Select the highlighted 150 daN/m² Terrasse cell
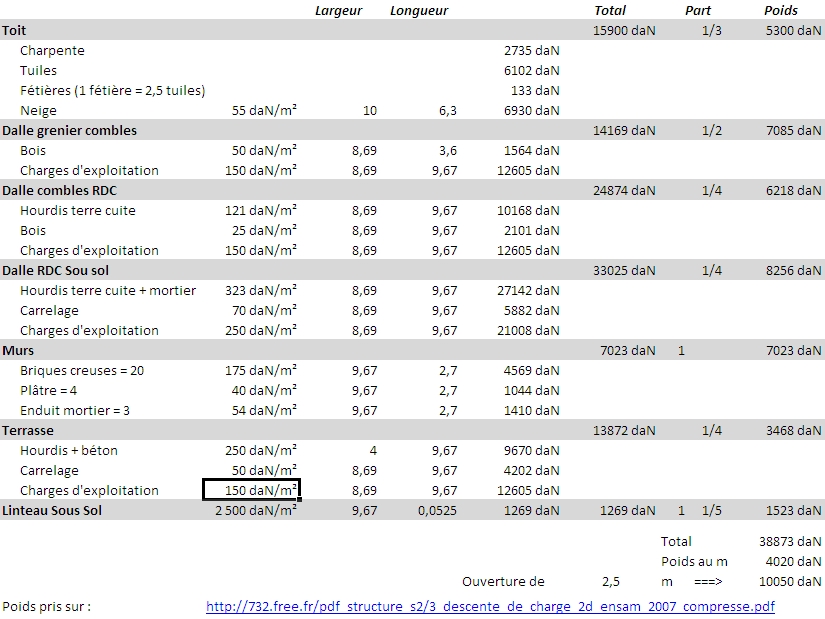Image resolution: width=825 pixels, height=619 pixels. 251,490
